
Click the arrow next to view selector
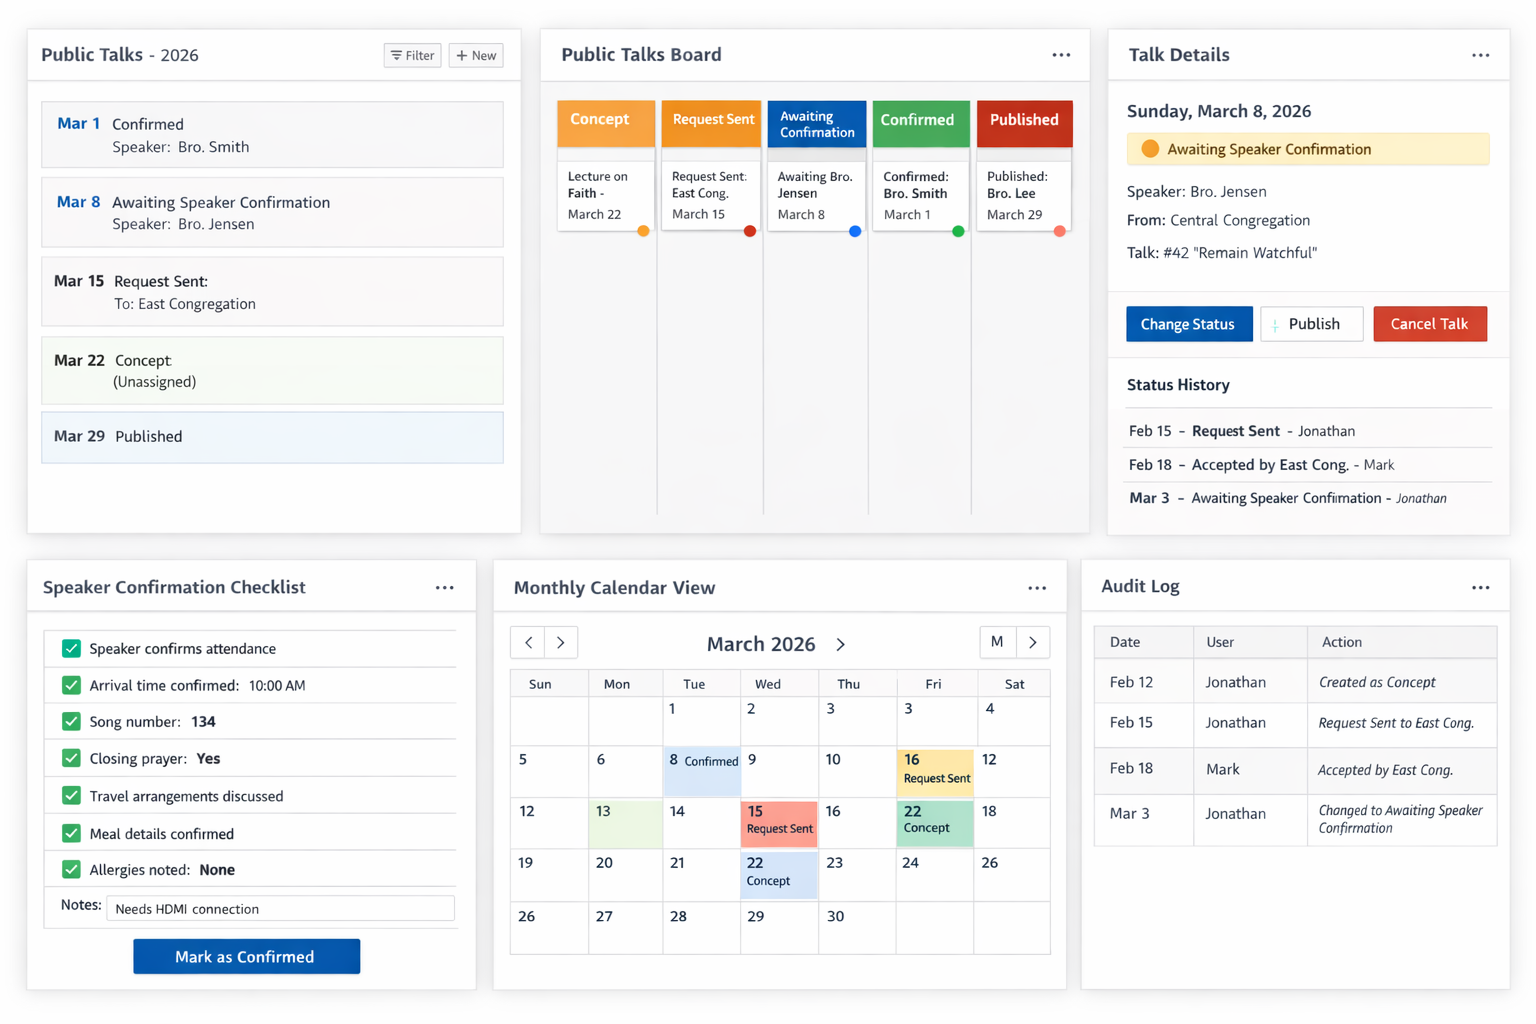pyautogui.click(x=1033, y=642)
